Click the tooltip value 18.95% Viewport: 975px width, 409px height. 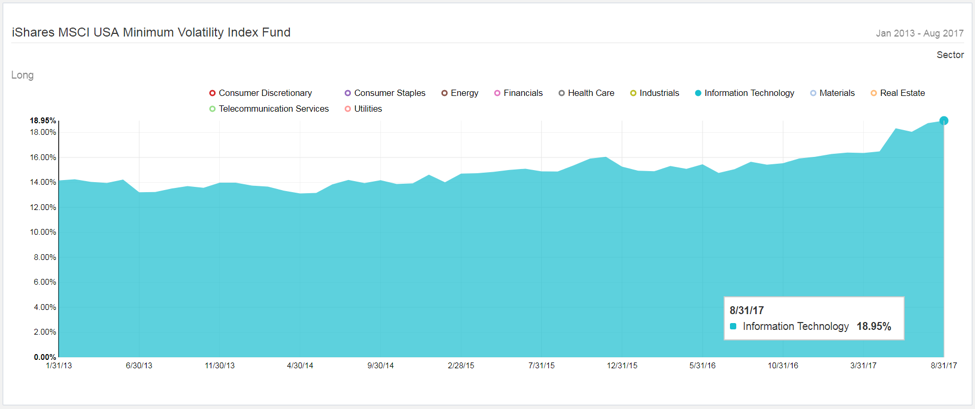tap(874, 326)
